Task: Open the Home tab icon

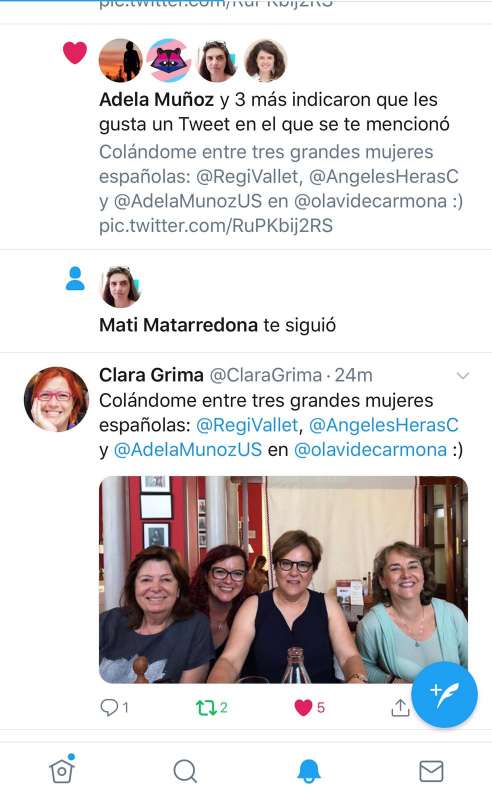Action: pos(62,770)
